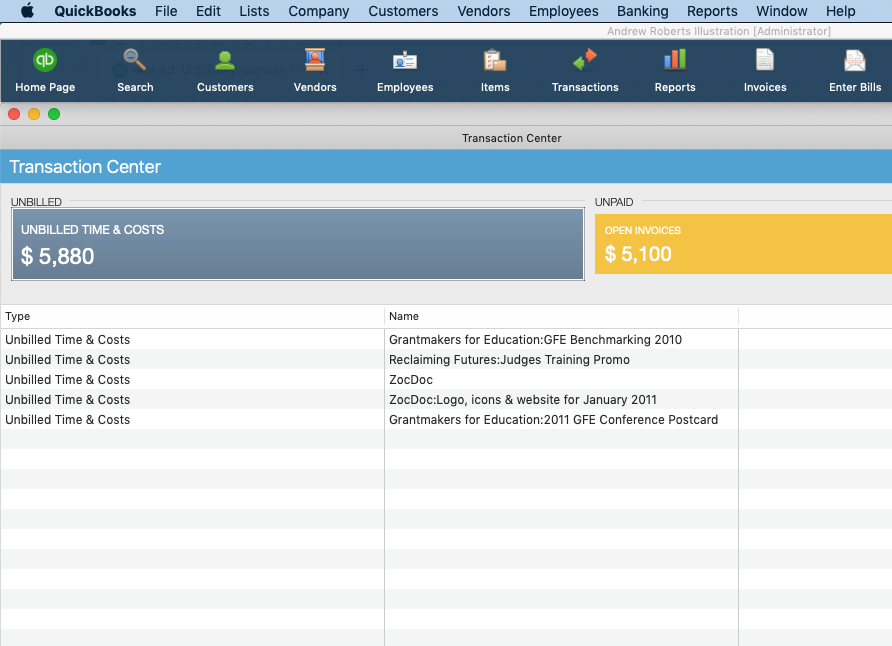The height and width of the screenshot is (646, 892).
Task: Select the ZocDoc:Logo, icons & website row
Action: 522,400
